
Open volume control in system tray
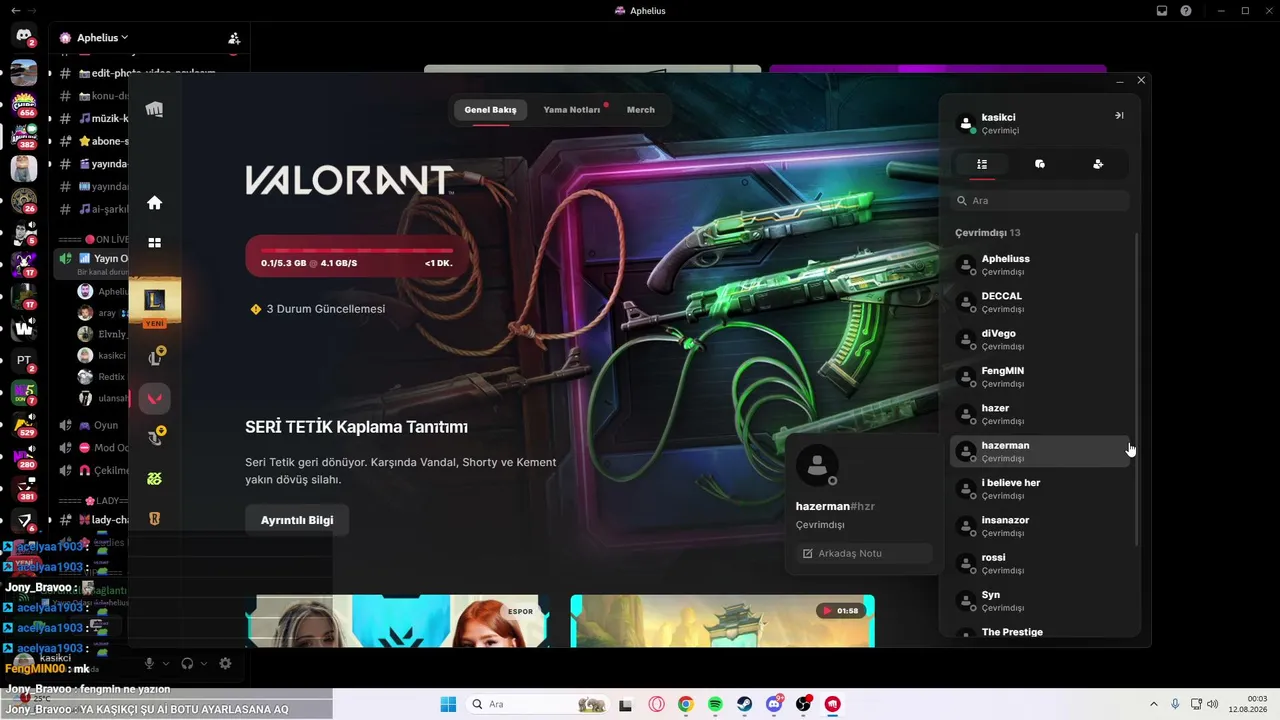coord(1212,704)
